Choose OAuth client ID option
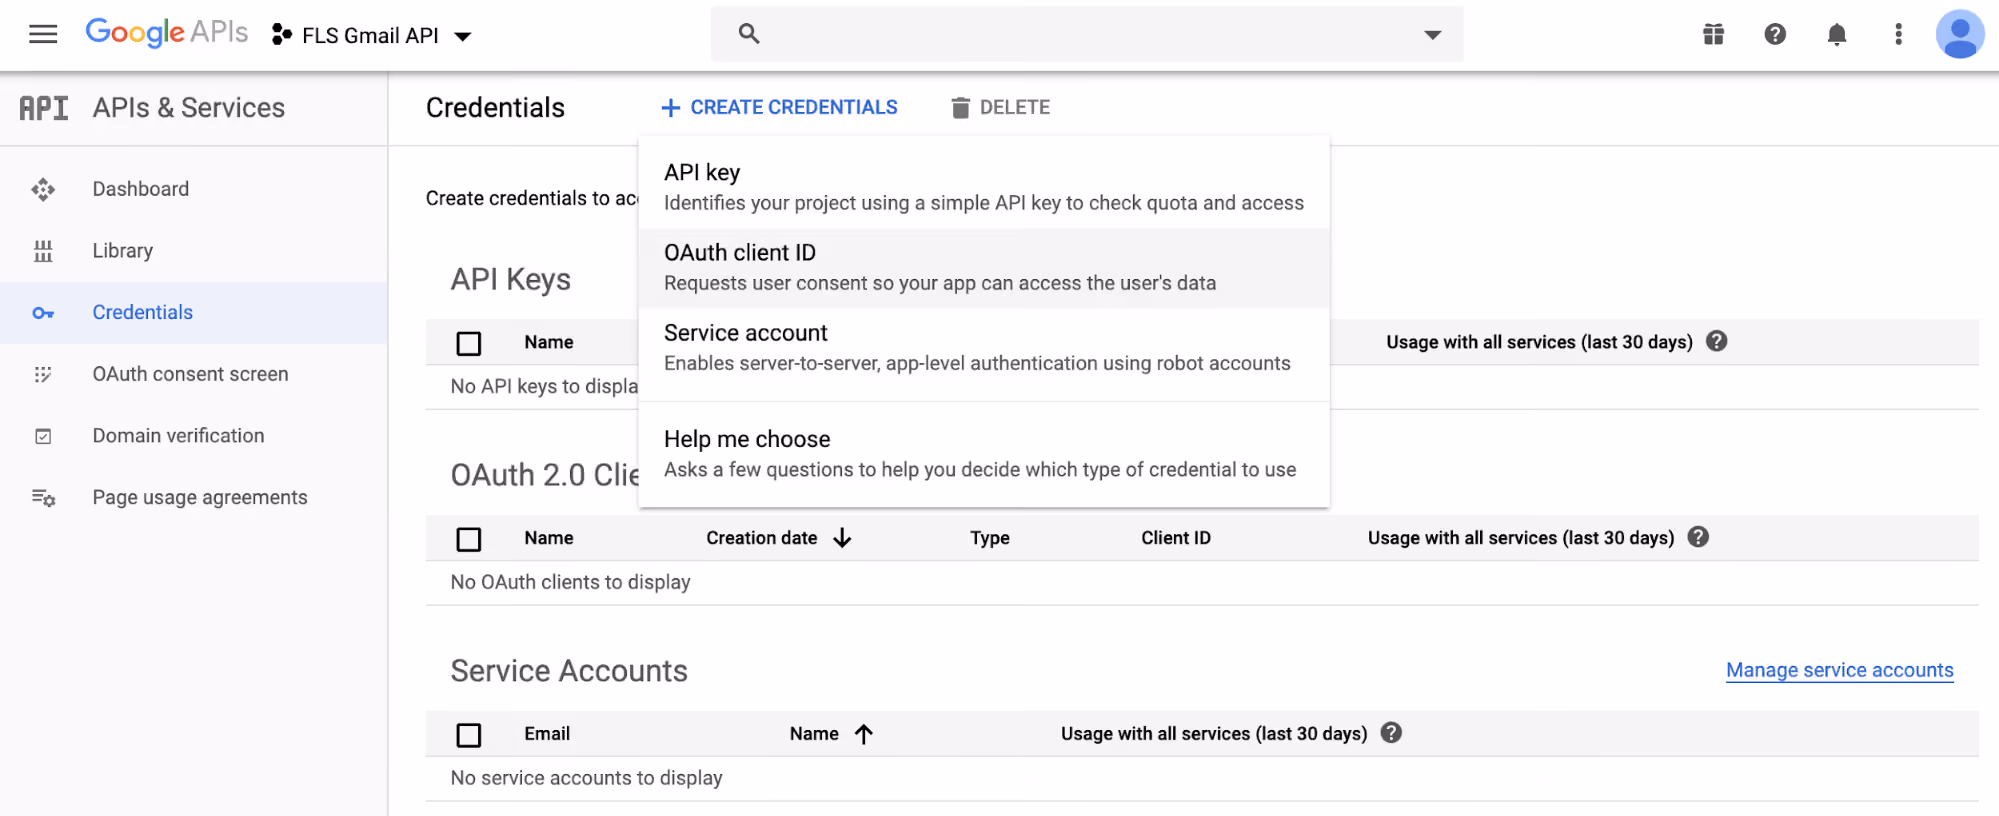Image resolution: width=1999 pixels, height=816 pixels. 984,268
